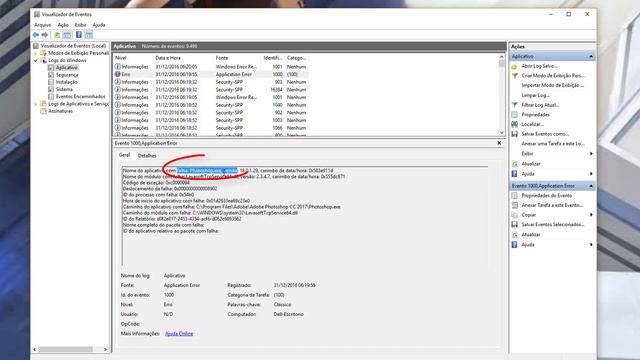640x360 pixels.
Task: Select the Windows Error Re... row at 06:20:05
Action: pyautogui.click(x=210, y=67)
